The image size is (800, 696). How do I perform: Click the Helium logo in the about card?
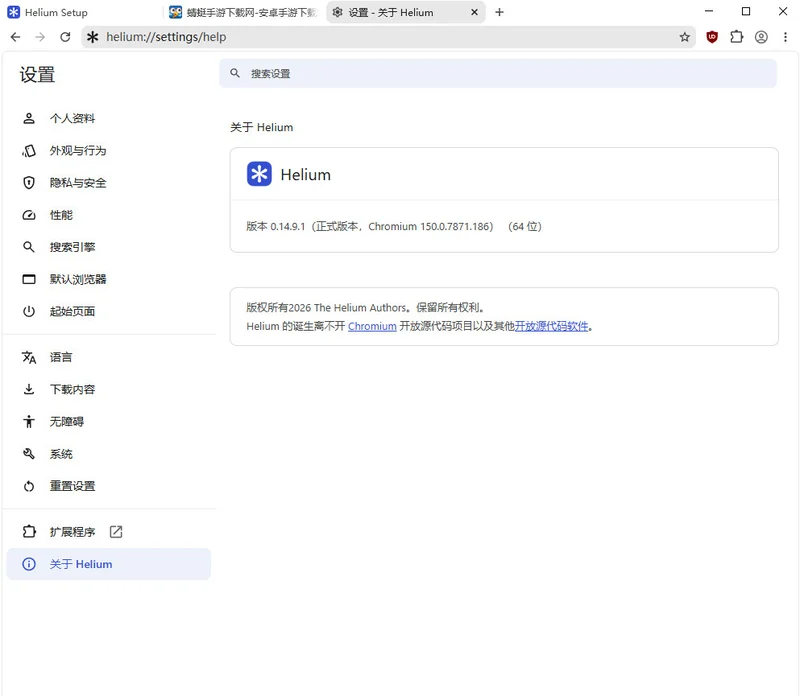(259, 174)
